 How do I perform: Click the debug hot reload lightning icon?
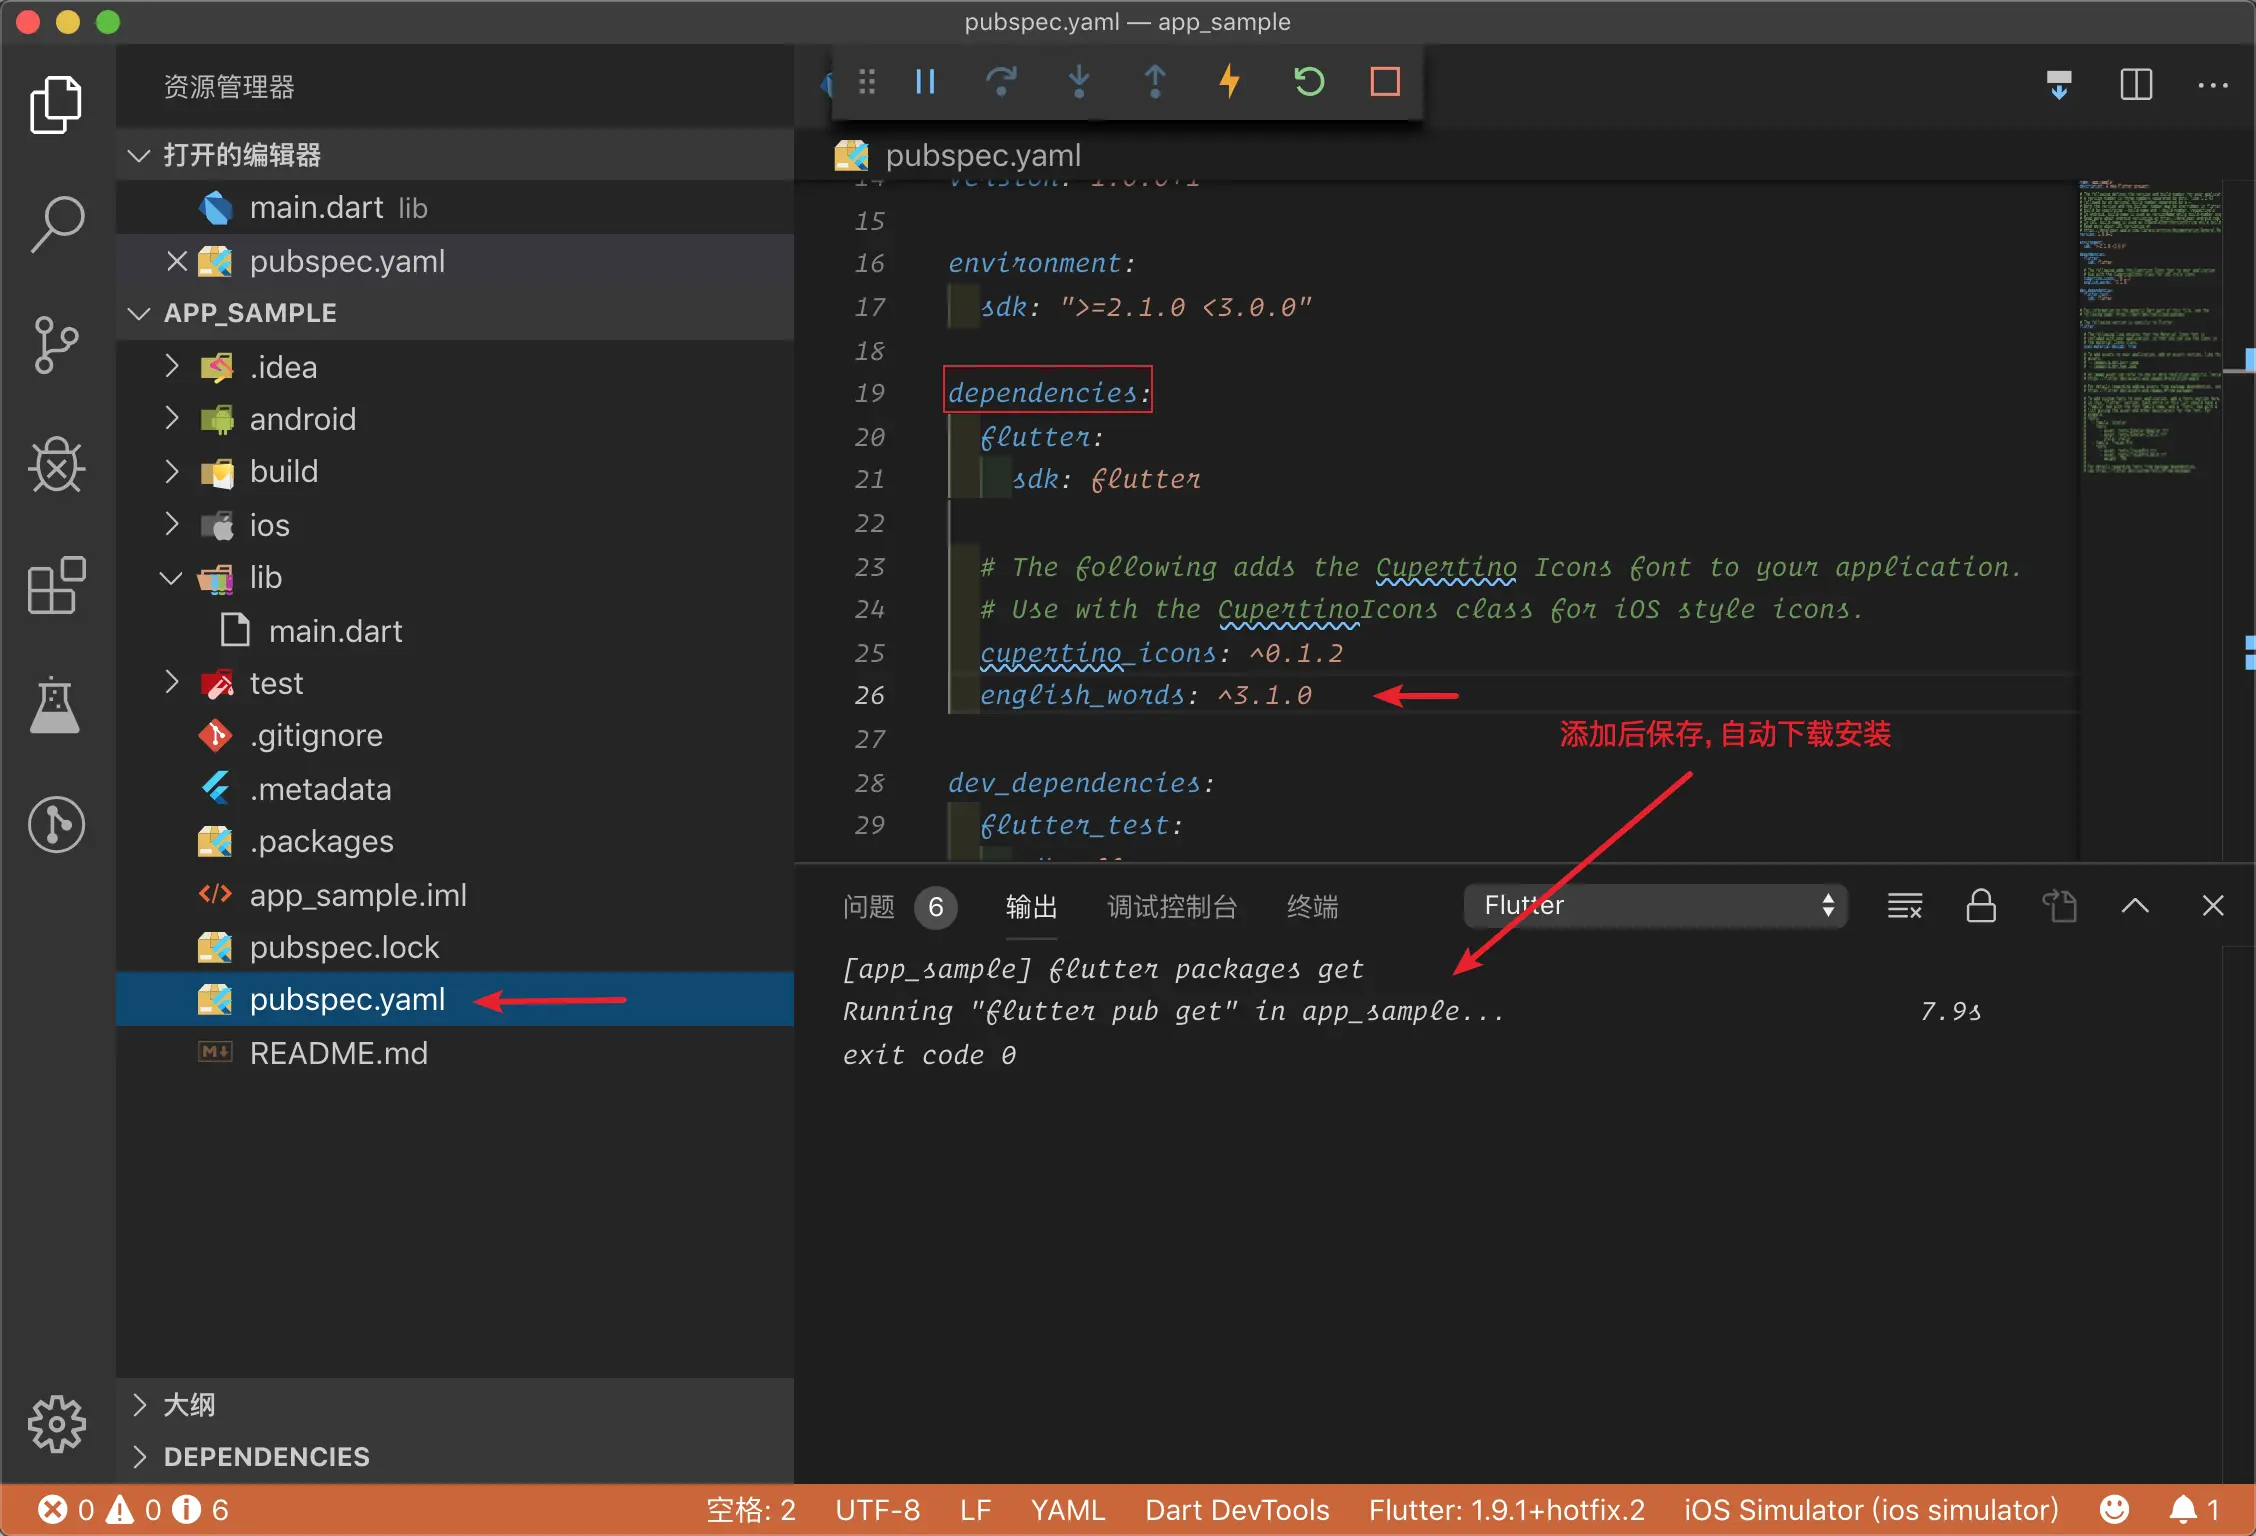pos(1230,81)
